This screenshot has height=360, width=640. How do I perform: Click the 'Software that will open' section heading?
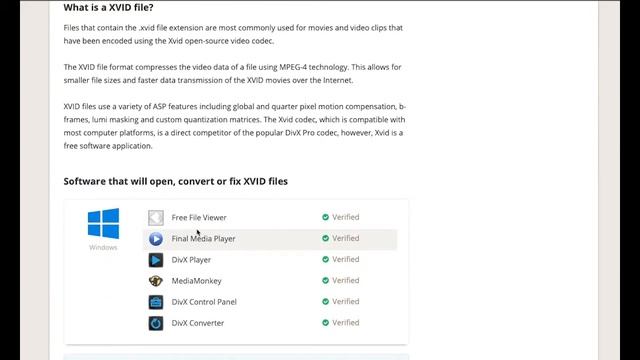(176, 181)
